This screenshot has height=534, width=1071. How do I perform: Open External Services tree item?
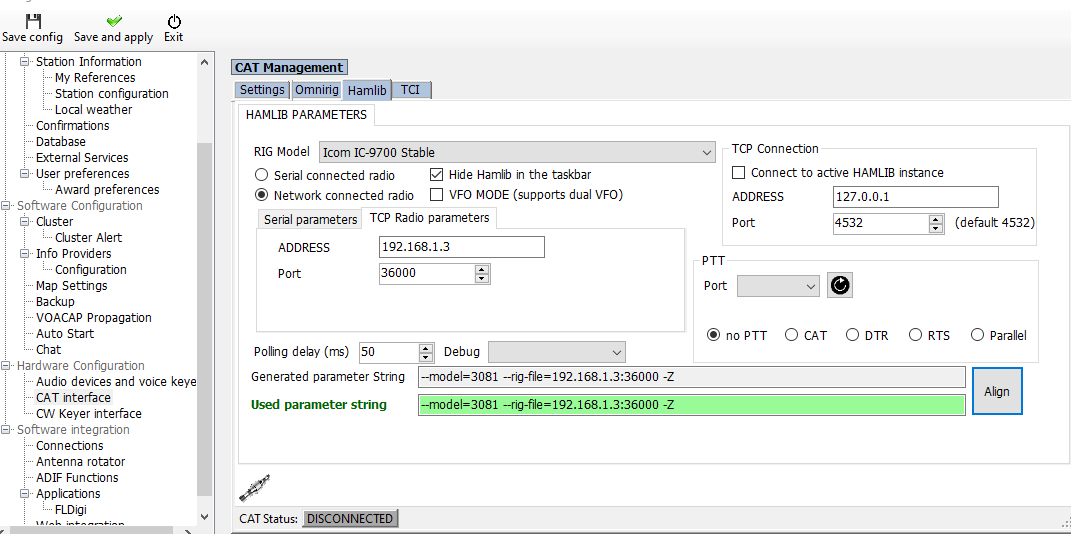pos(82,158)
